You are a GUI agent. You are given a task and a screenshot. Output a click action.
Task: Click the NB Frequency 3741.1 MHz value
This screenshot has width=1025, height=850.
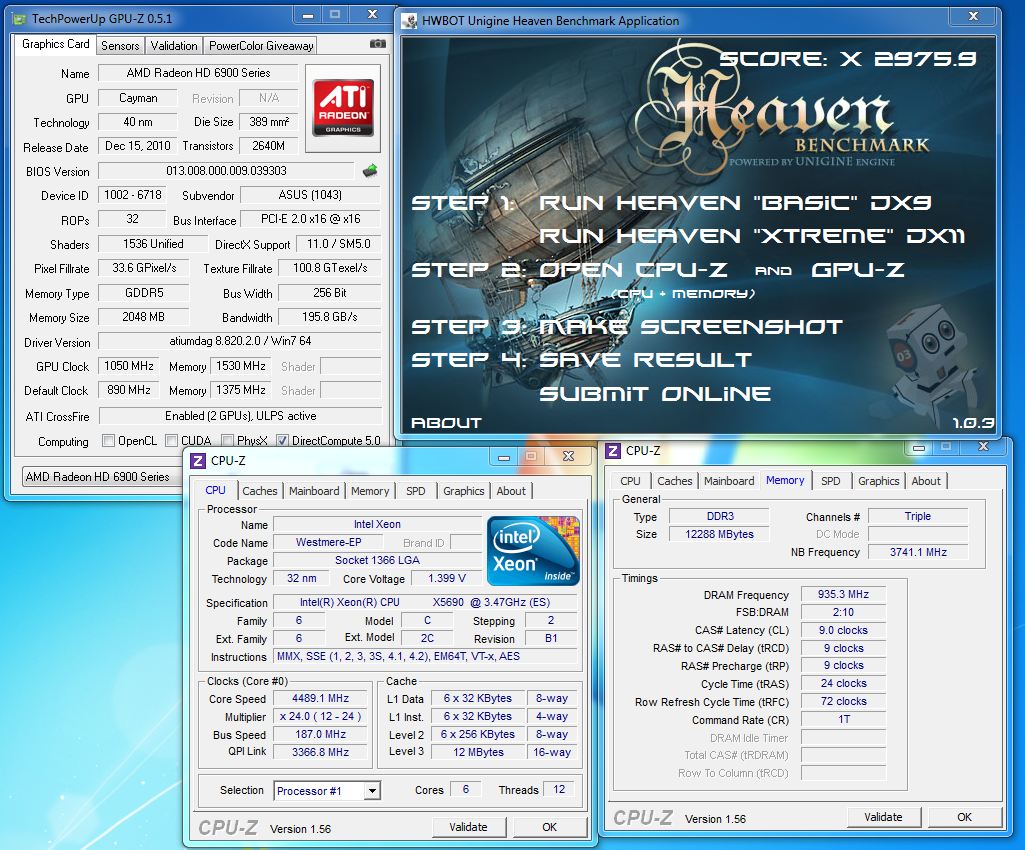(x=918, y=552)
